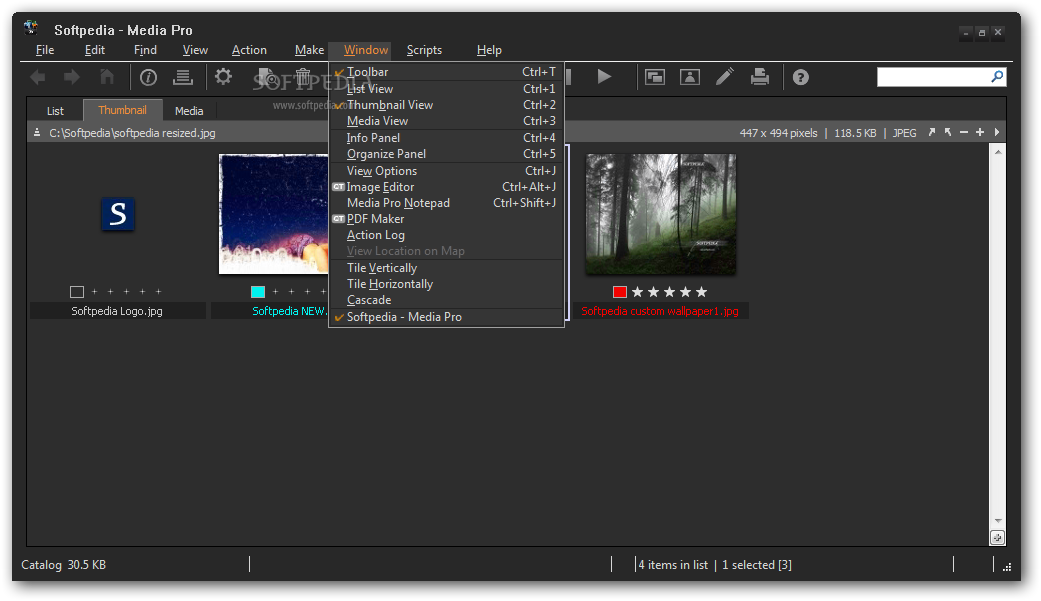
Task: Open Organize Panel from Window menu
Action: (446, 154)
